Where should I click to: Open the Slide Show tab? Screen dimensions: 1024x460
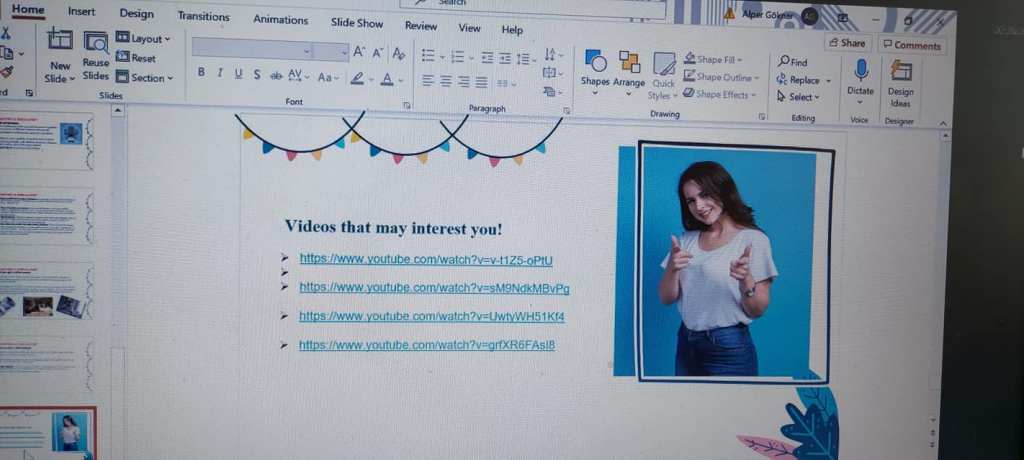(356, 23)
